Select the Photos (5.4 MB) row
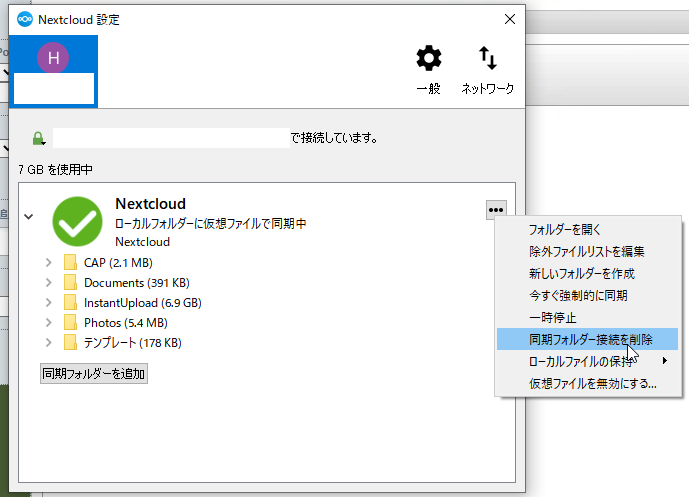Screen dimensions: 689x497 (x=126, y=323)
